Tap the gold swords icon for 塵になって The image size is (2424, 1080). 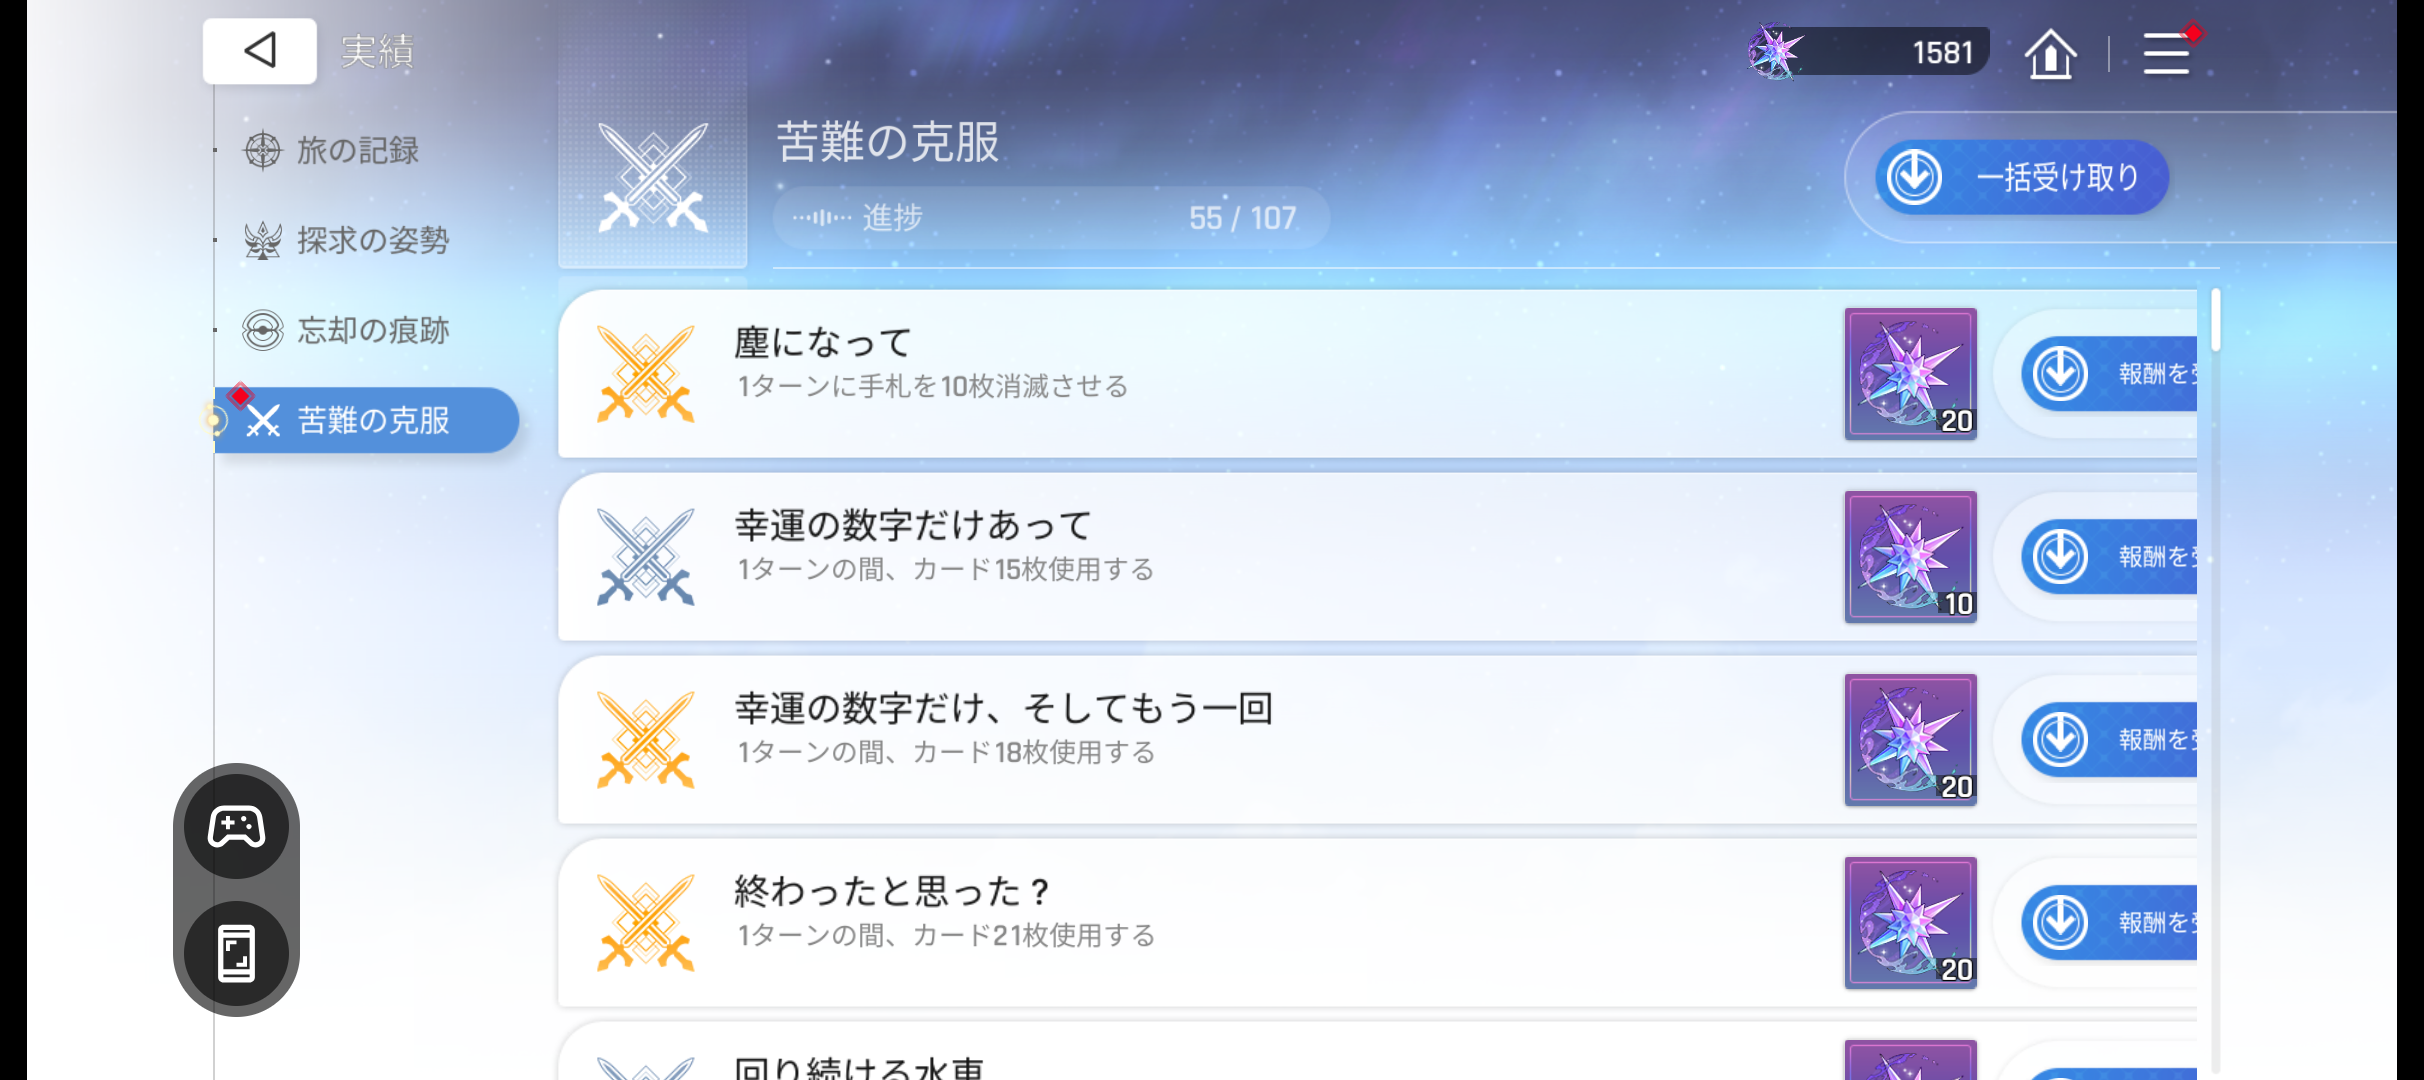645,374
